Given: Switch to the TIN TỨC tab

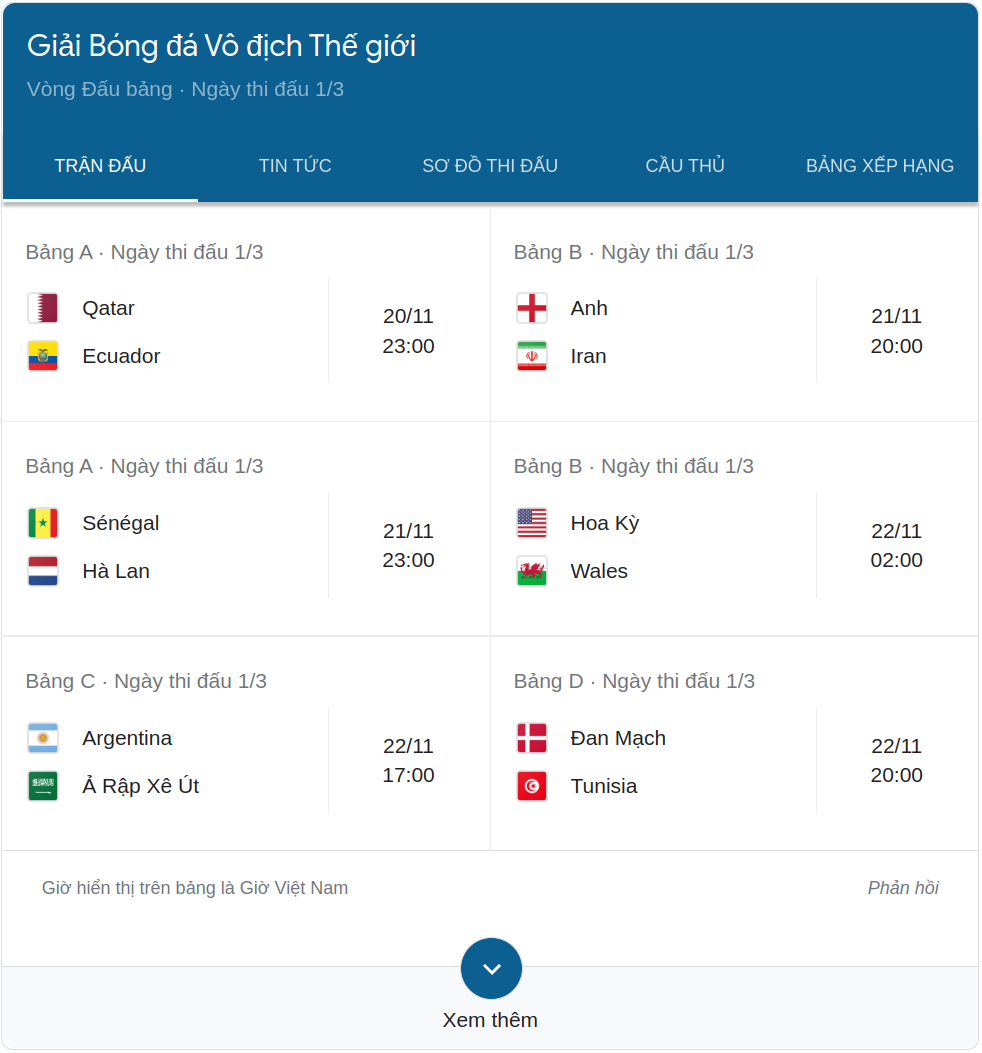Looking at the screenshot, I should pyautogui.click(x=295, y=166).
